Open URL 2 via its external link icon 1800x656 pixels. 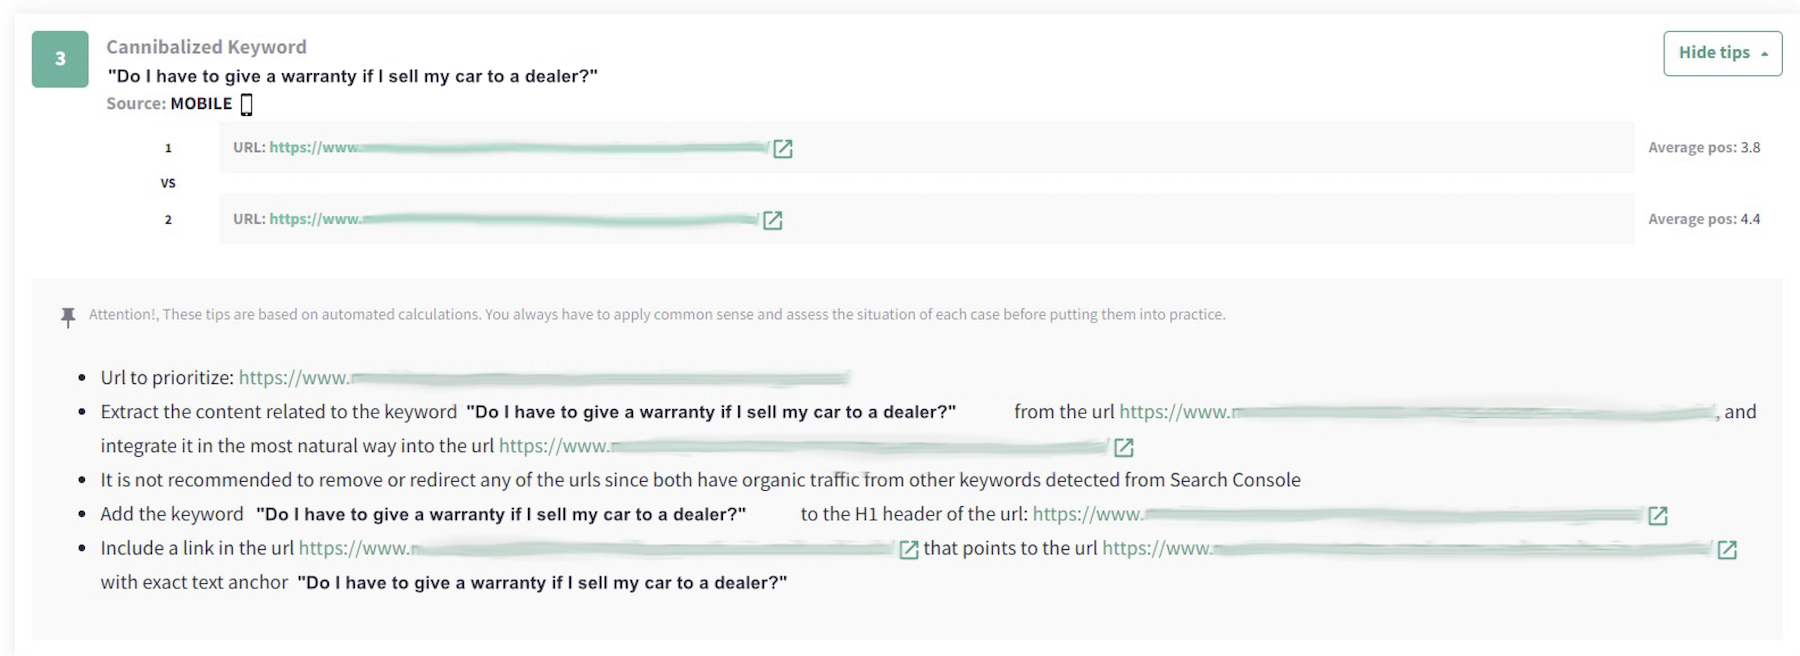point(771,219)
